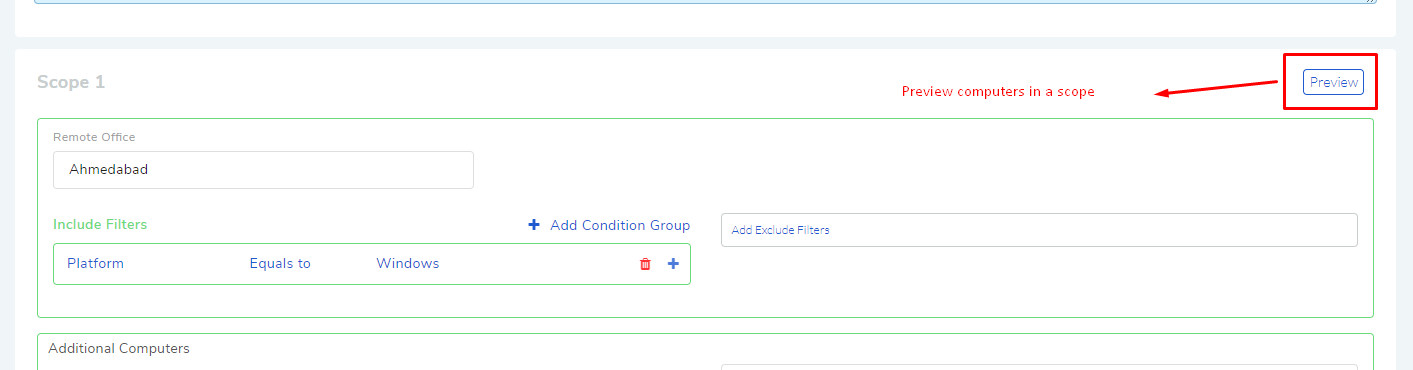
Task: Click the resize grip of the top text area
Action: pos(1370,2)
